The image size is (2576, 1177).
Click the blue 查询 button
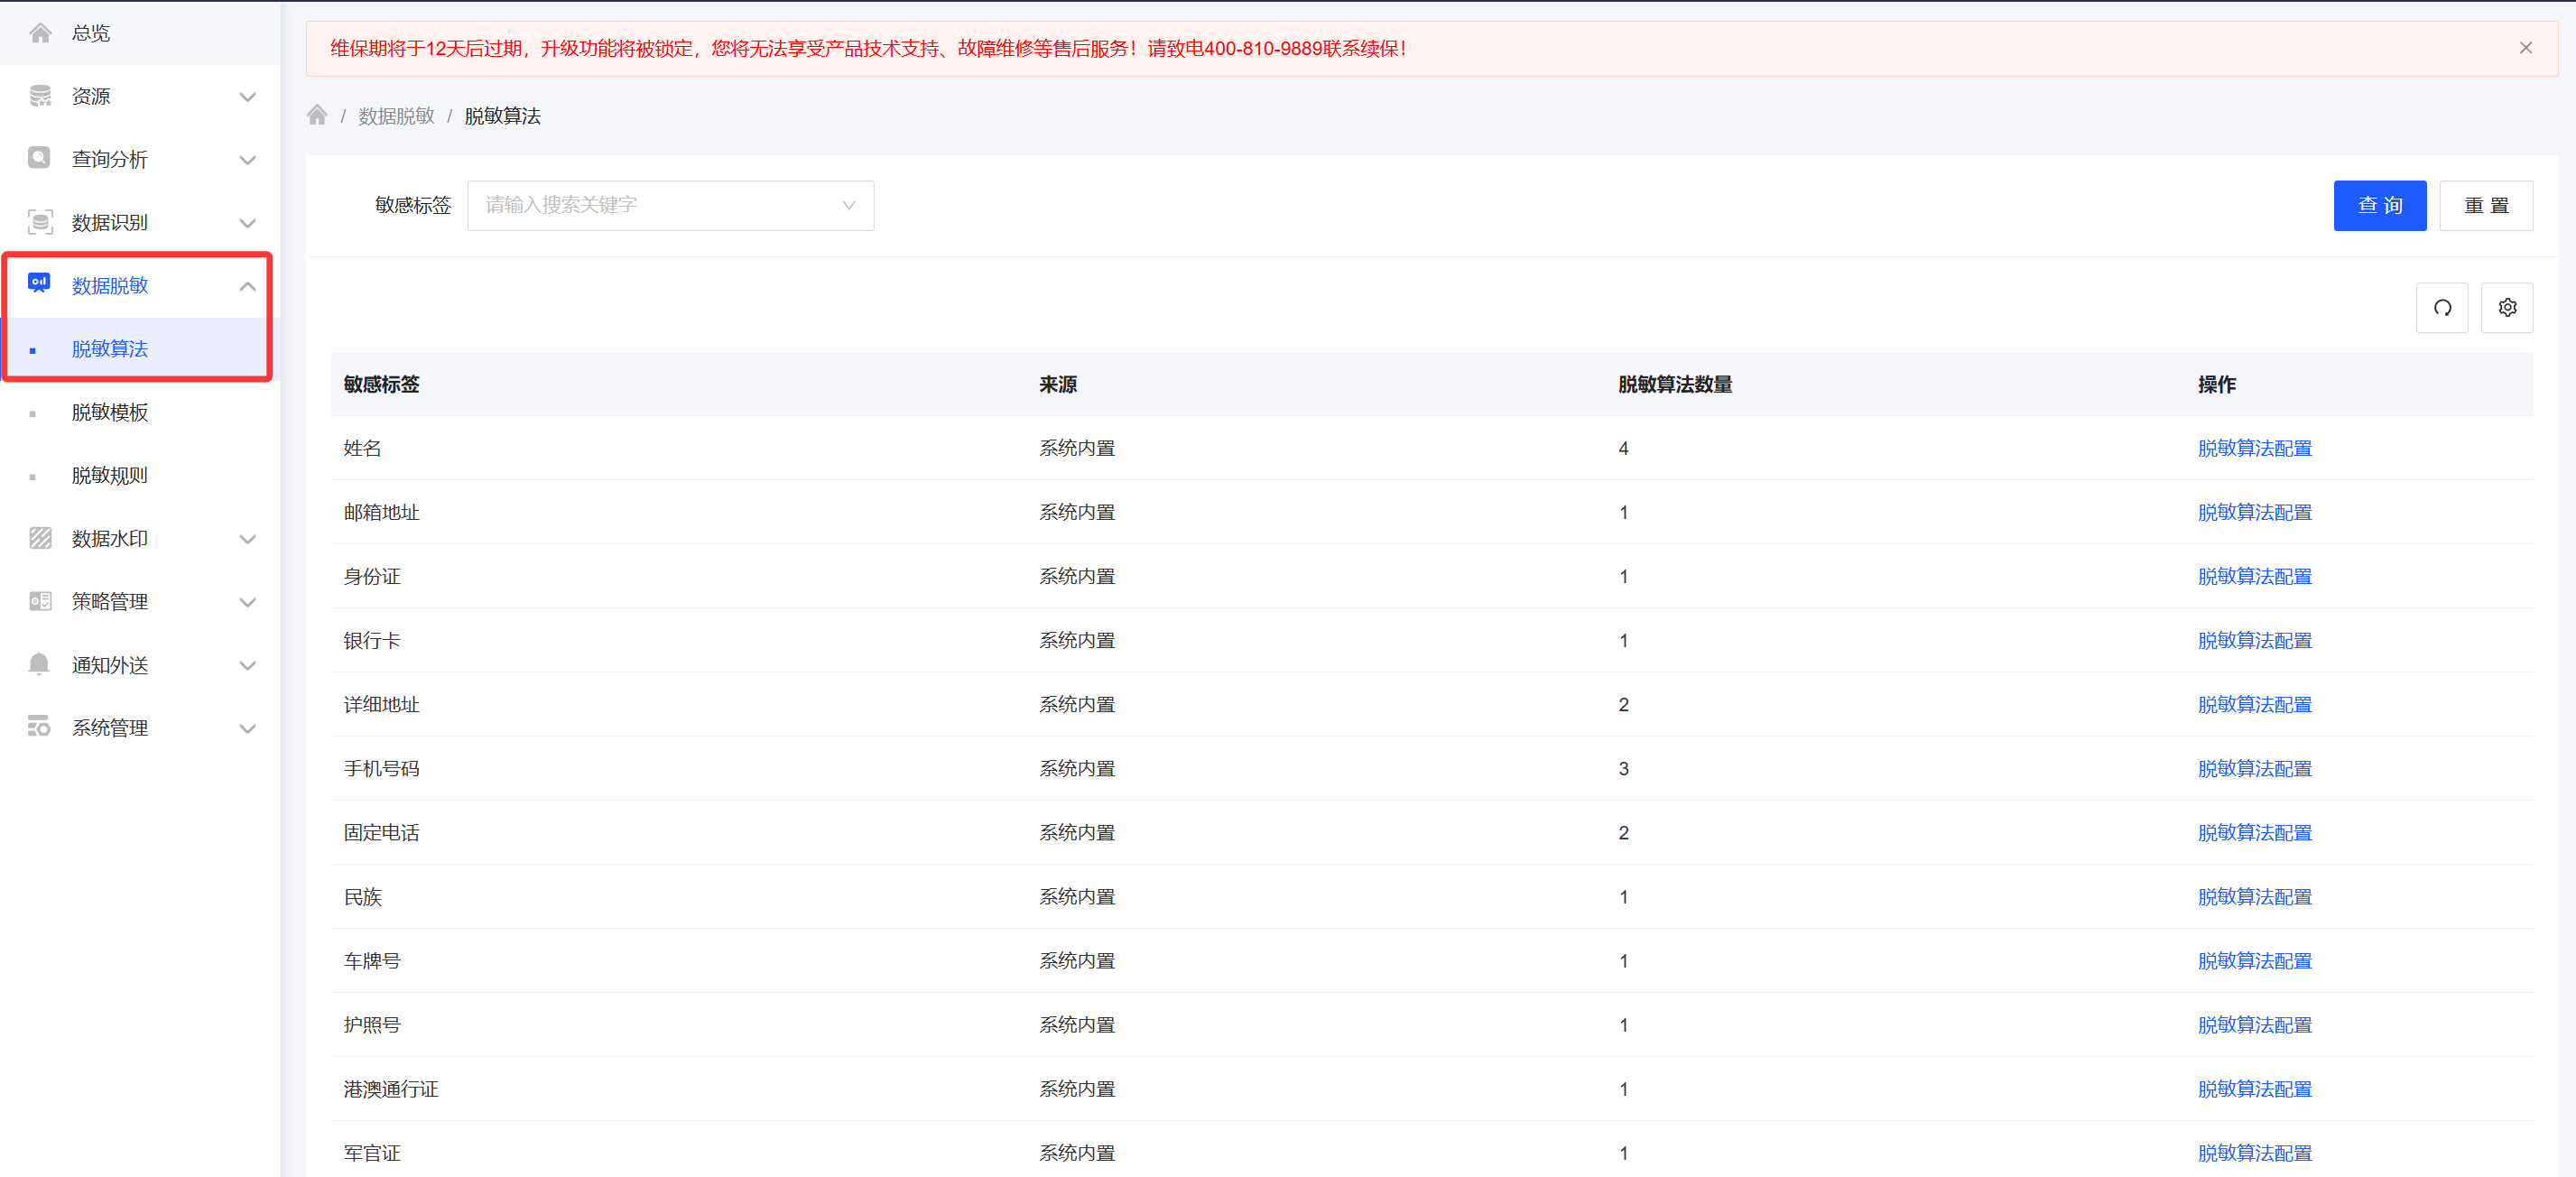pos(2379,205)
